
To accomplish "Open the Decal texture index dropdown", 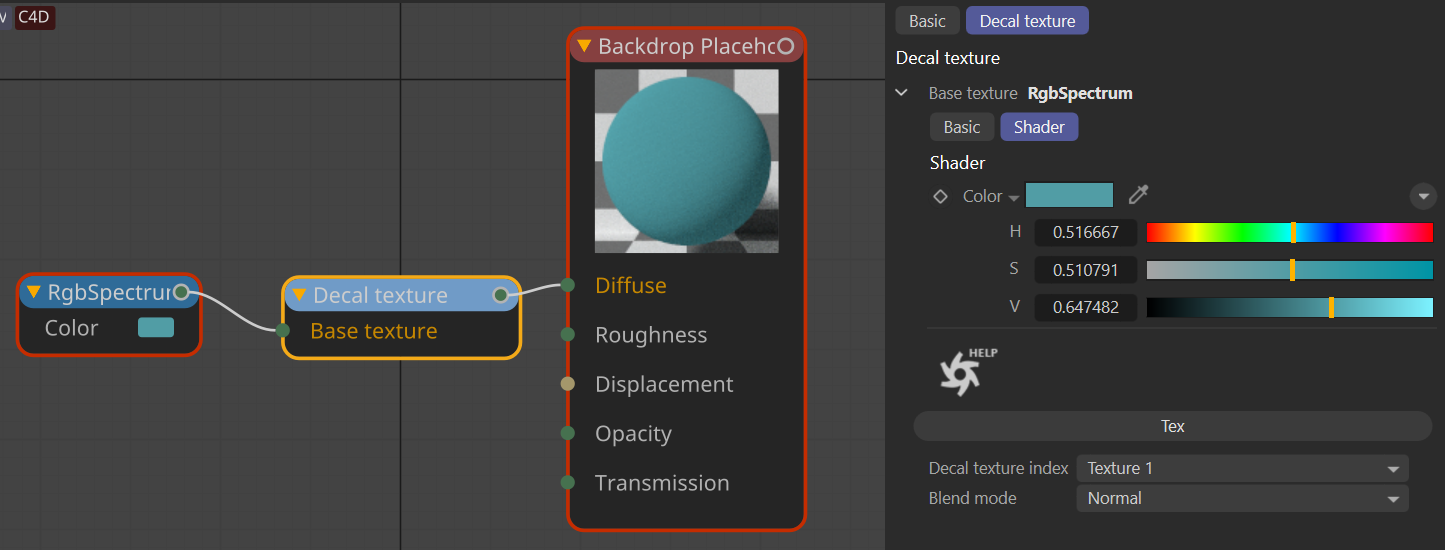I will (x=1242, y=468).
